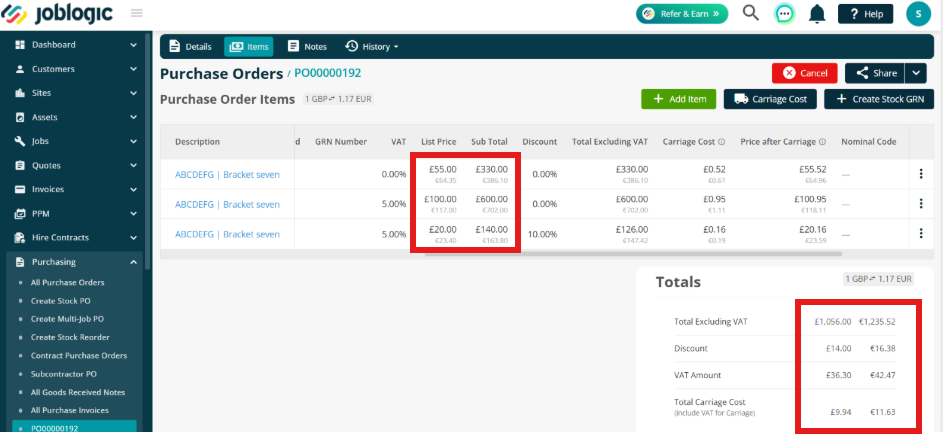
Task: Click the VAT Amount £36.30 value
Action: [838, 375]
